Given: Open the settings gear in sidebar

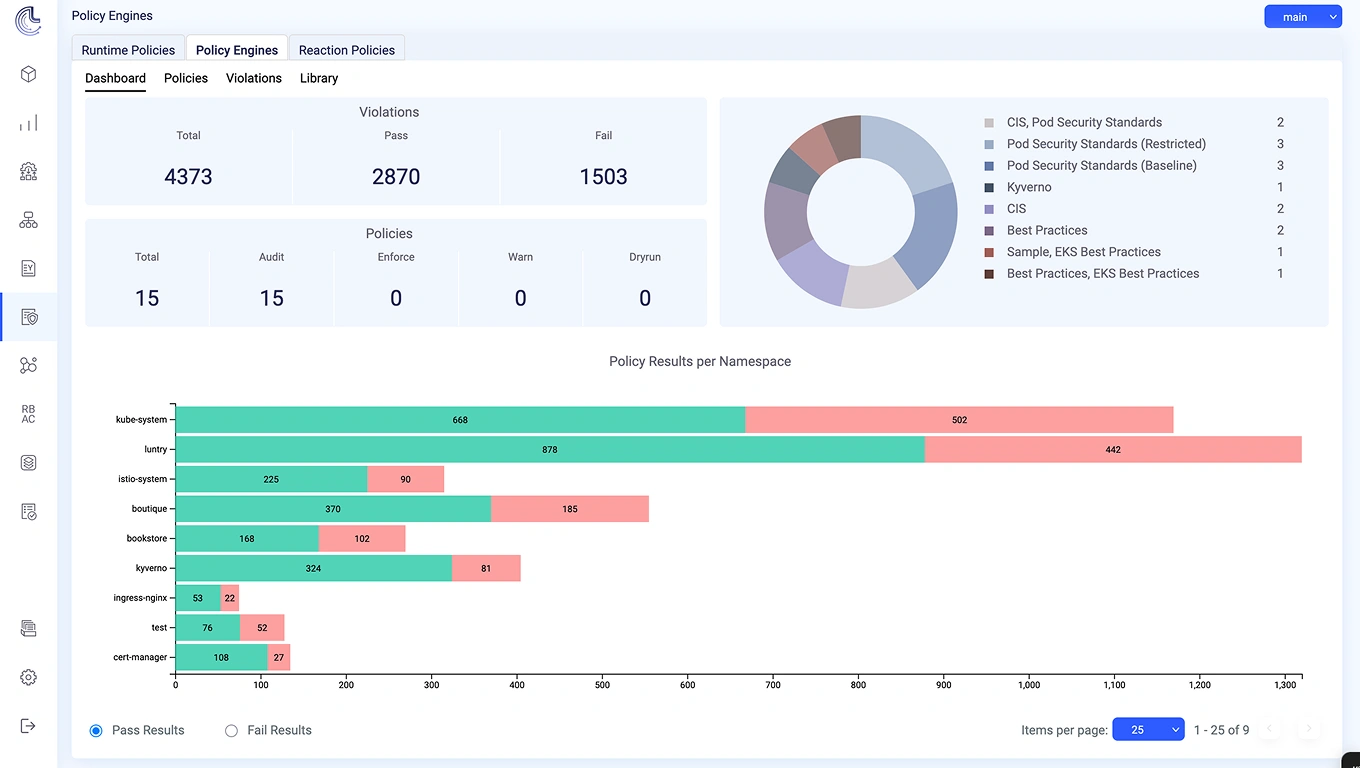Looking at the screenshot, I should click(28, 677).
